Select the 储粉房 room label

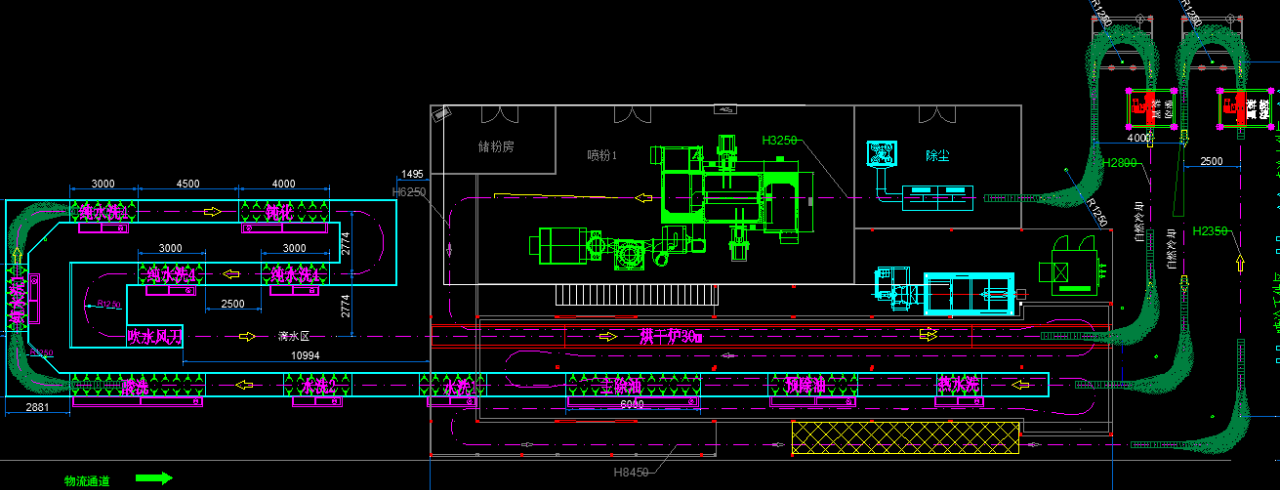495,146
